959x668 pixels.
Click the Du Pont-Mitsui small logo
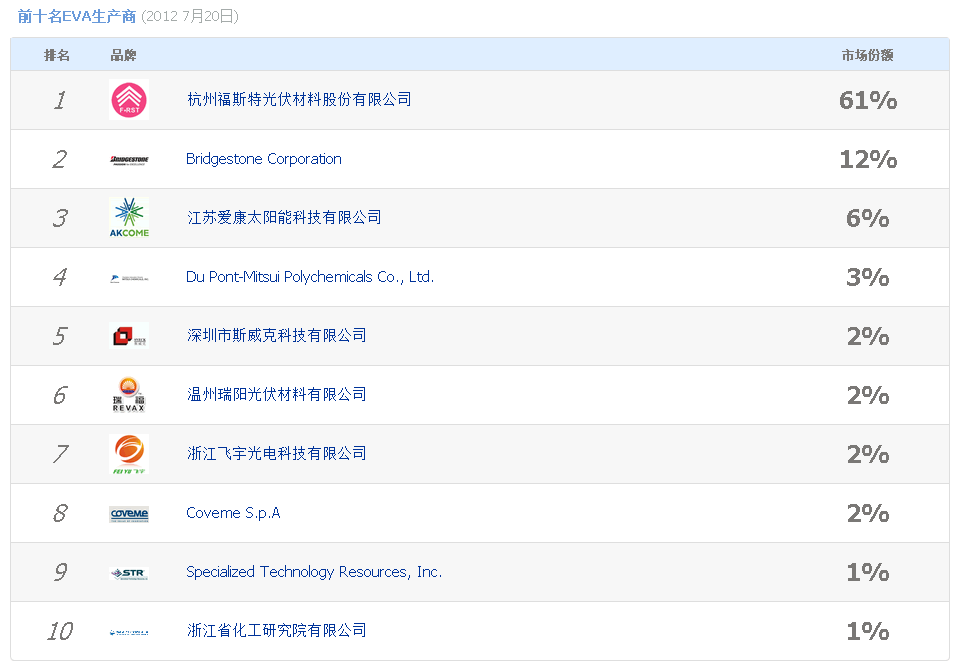(129, 278)
